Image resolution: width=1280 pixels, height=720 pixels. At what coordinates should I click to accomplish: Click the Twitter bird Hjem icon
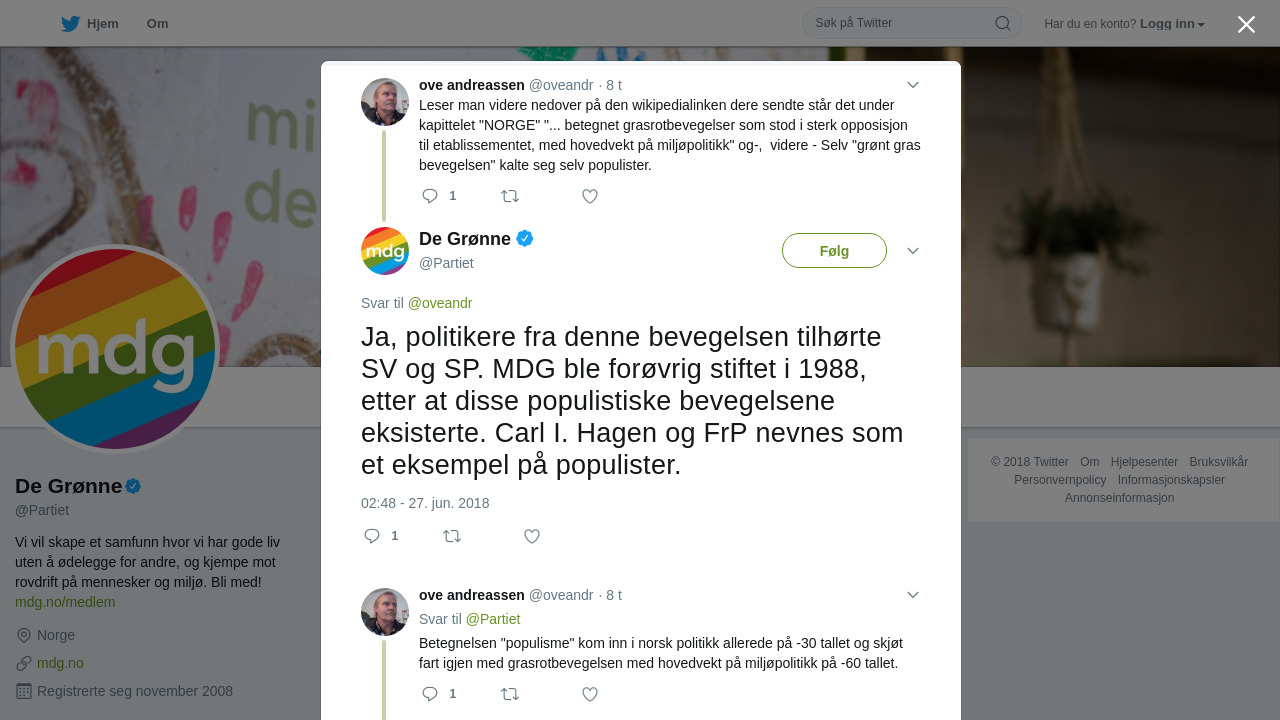[70, 24]
